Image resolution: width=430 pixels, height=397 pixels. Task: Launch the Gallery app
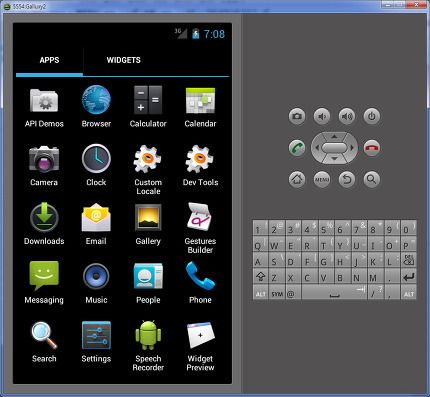(148, 224)
